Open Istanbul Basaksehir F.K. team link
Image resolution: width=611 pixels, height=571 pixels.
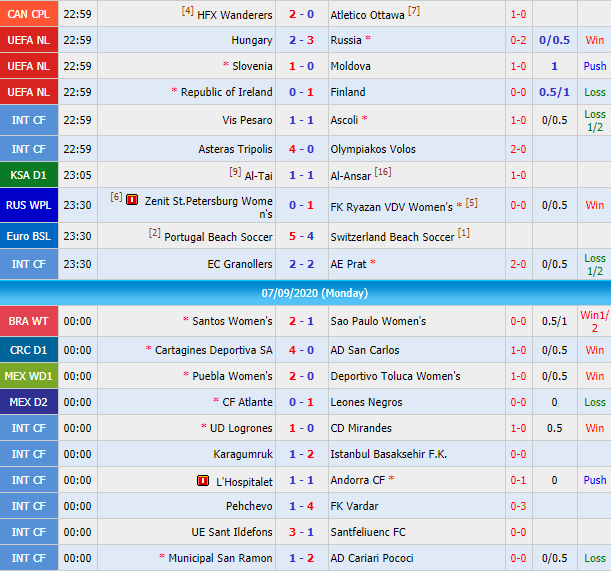coord(388,454)
